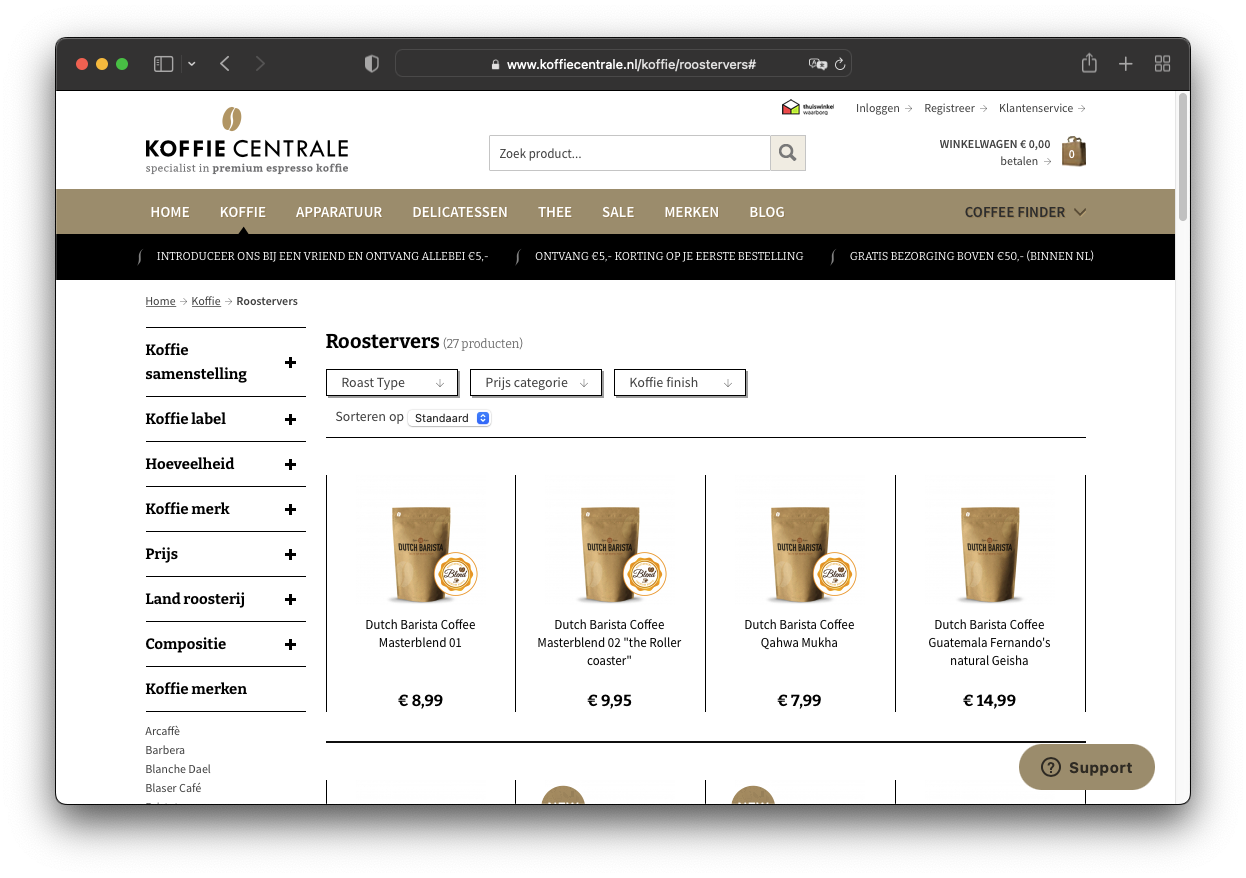This screenshot has height=878, width=1246.
Task: Open the Guatemala Fernando's Geisha bag image
Action: pos(990,554)
